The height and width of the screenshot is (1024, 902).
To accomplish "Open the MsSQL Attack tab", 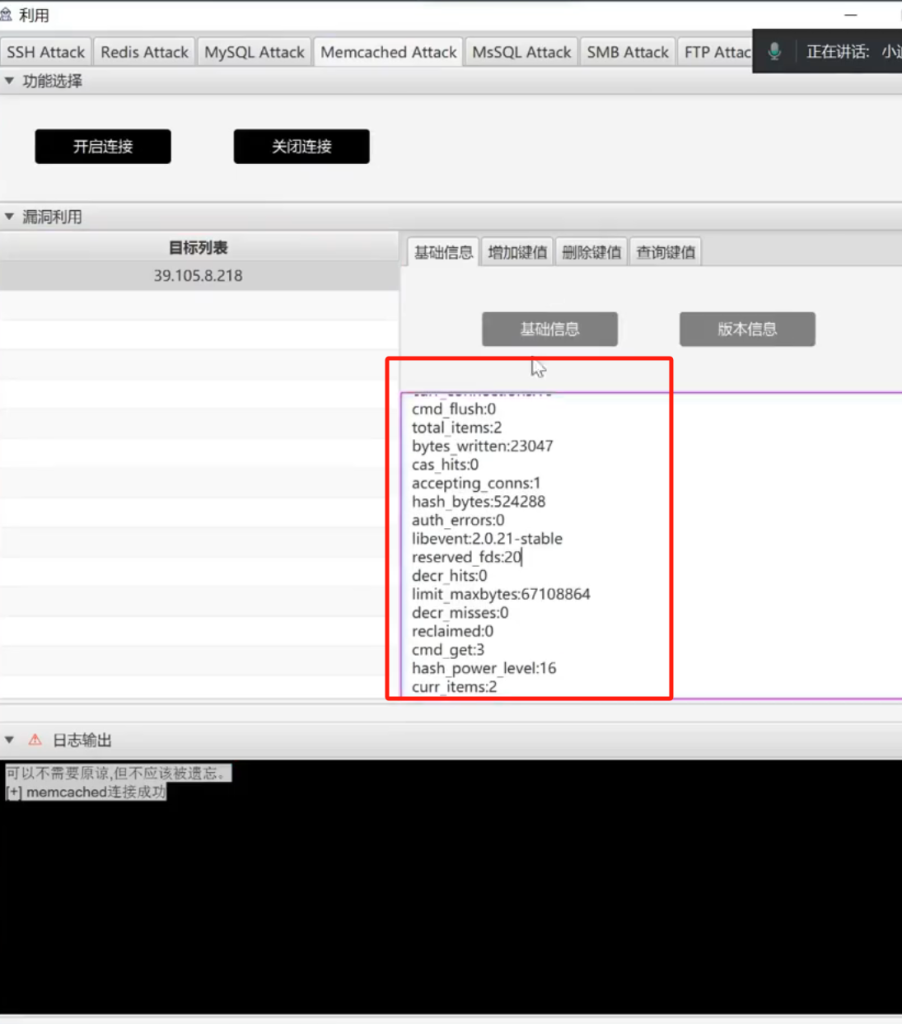I will (x=521, y=52).
